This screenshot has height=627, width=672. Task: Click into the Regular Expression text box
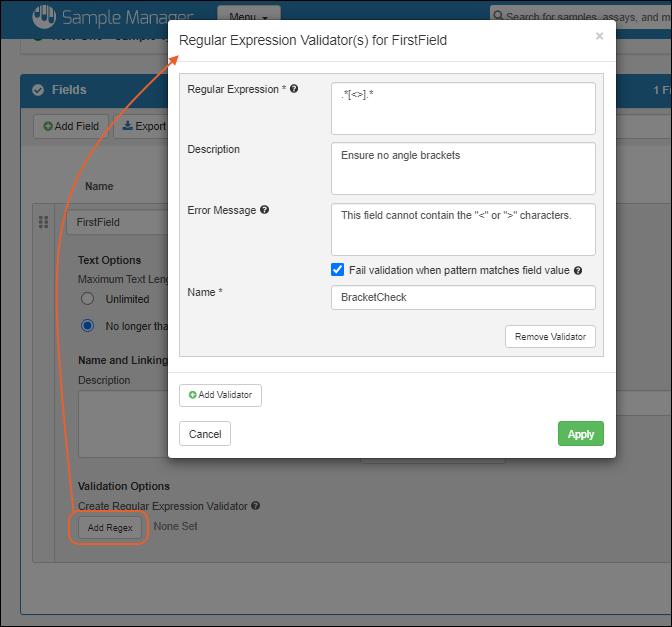pos(463,108)
